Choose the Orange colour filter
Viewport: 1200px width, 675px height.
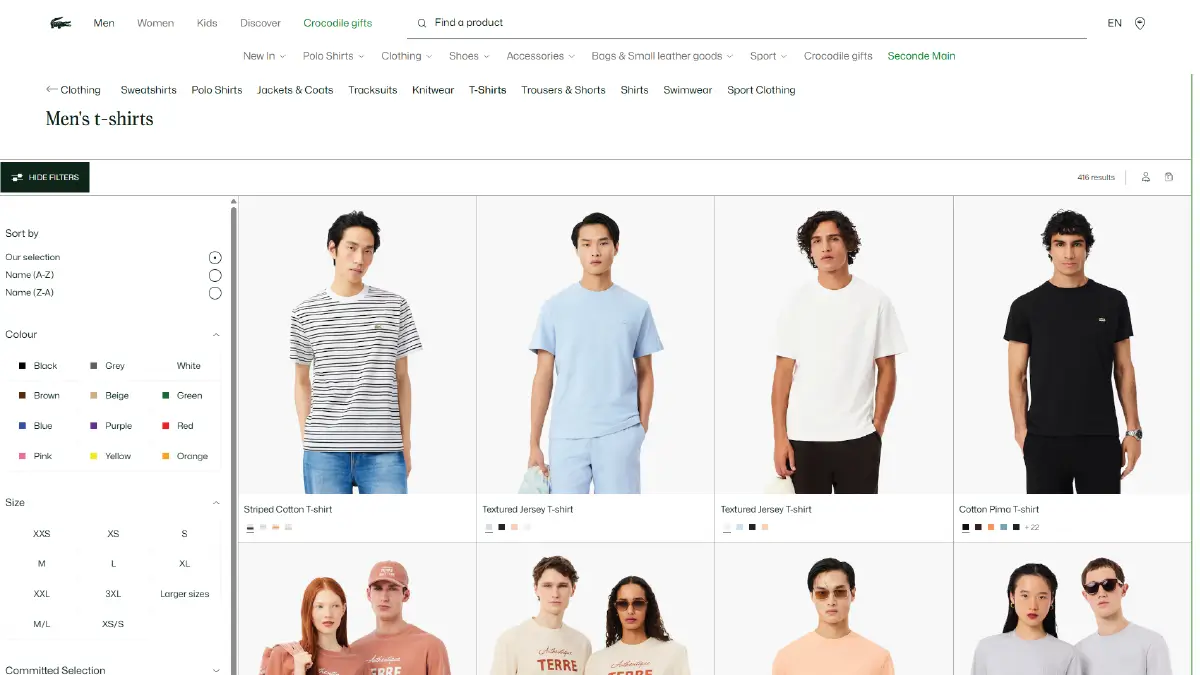click(185, 456)
